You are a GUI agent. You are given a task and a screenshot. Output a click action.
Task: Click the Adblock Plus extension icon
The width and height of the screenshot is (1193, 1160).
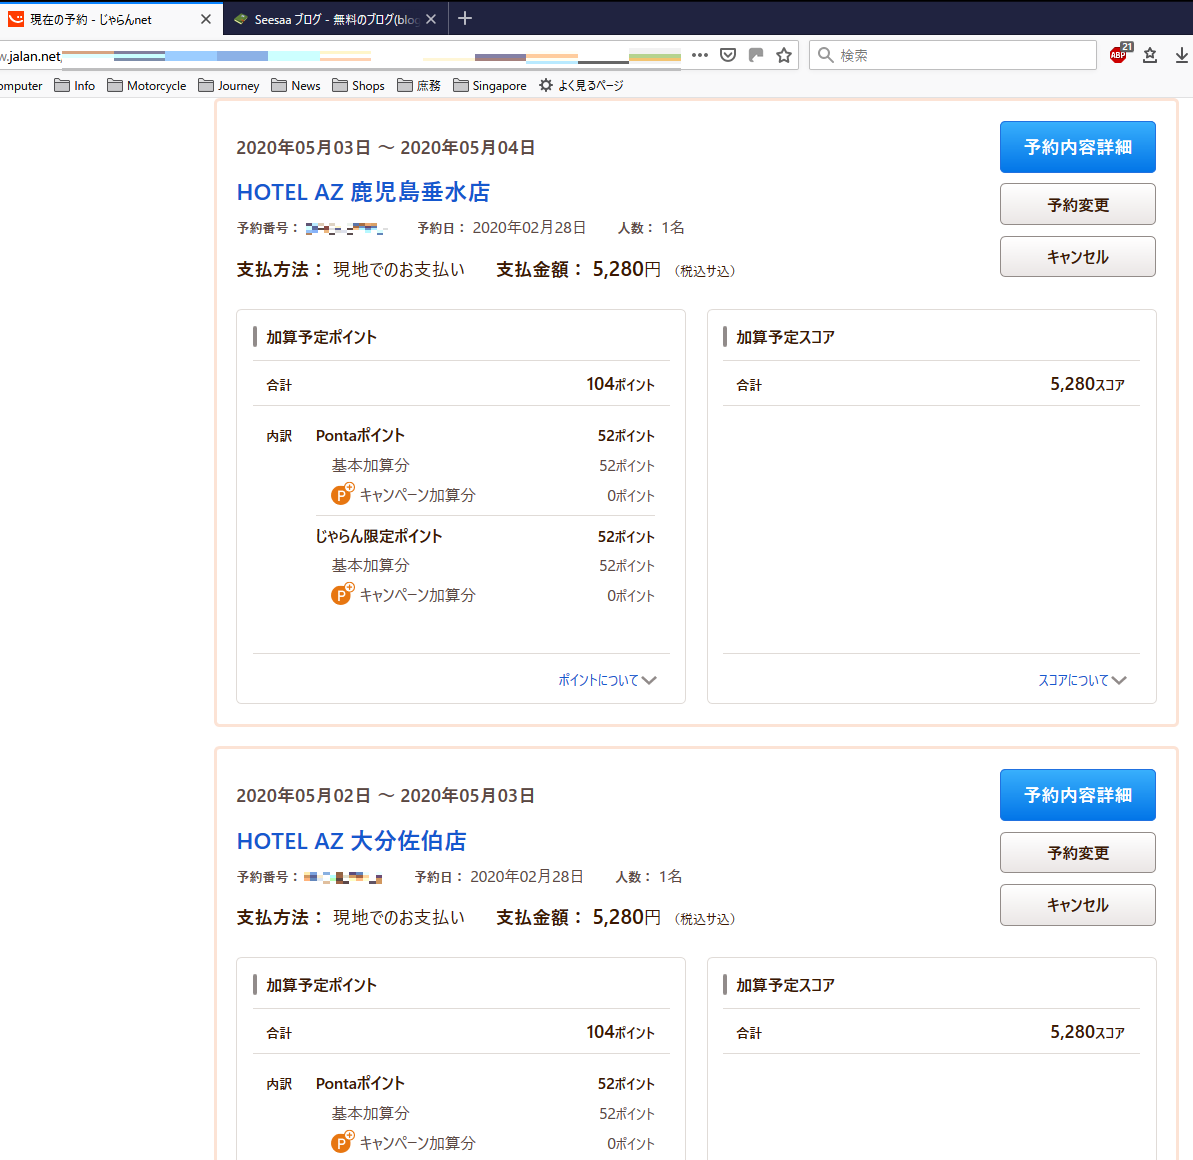(x=1120, y=53)
